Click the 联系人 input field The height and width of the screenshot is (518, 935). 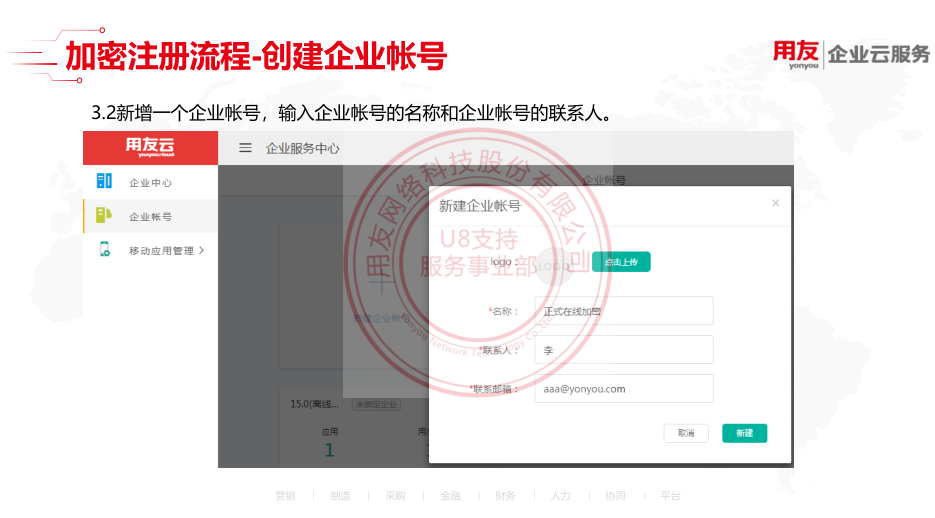pyautogui.click(x=624, y=349)
